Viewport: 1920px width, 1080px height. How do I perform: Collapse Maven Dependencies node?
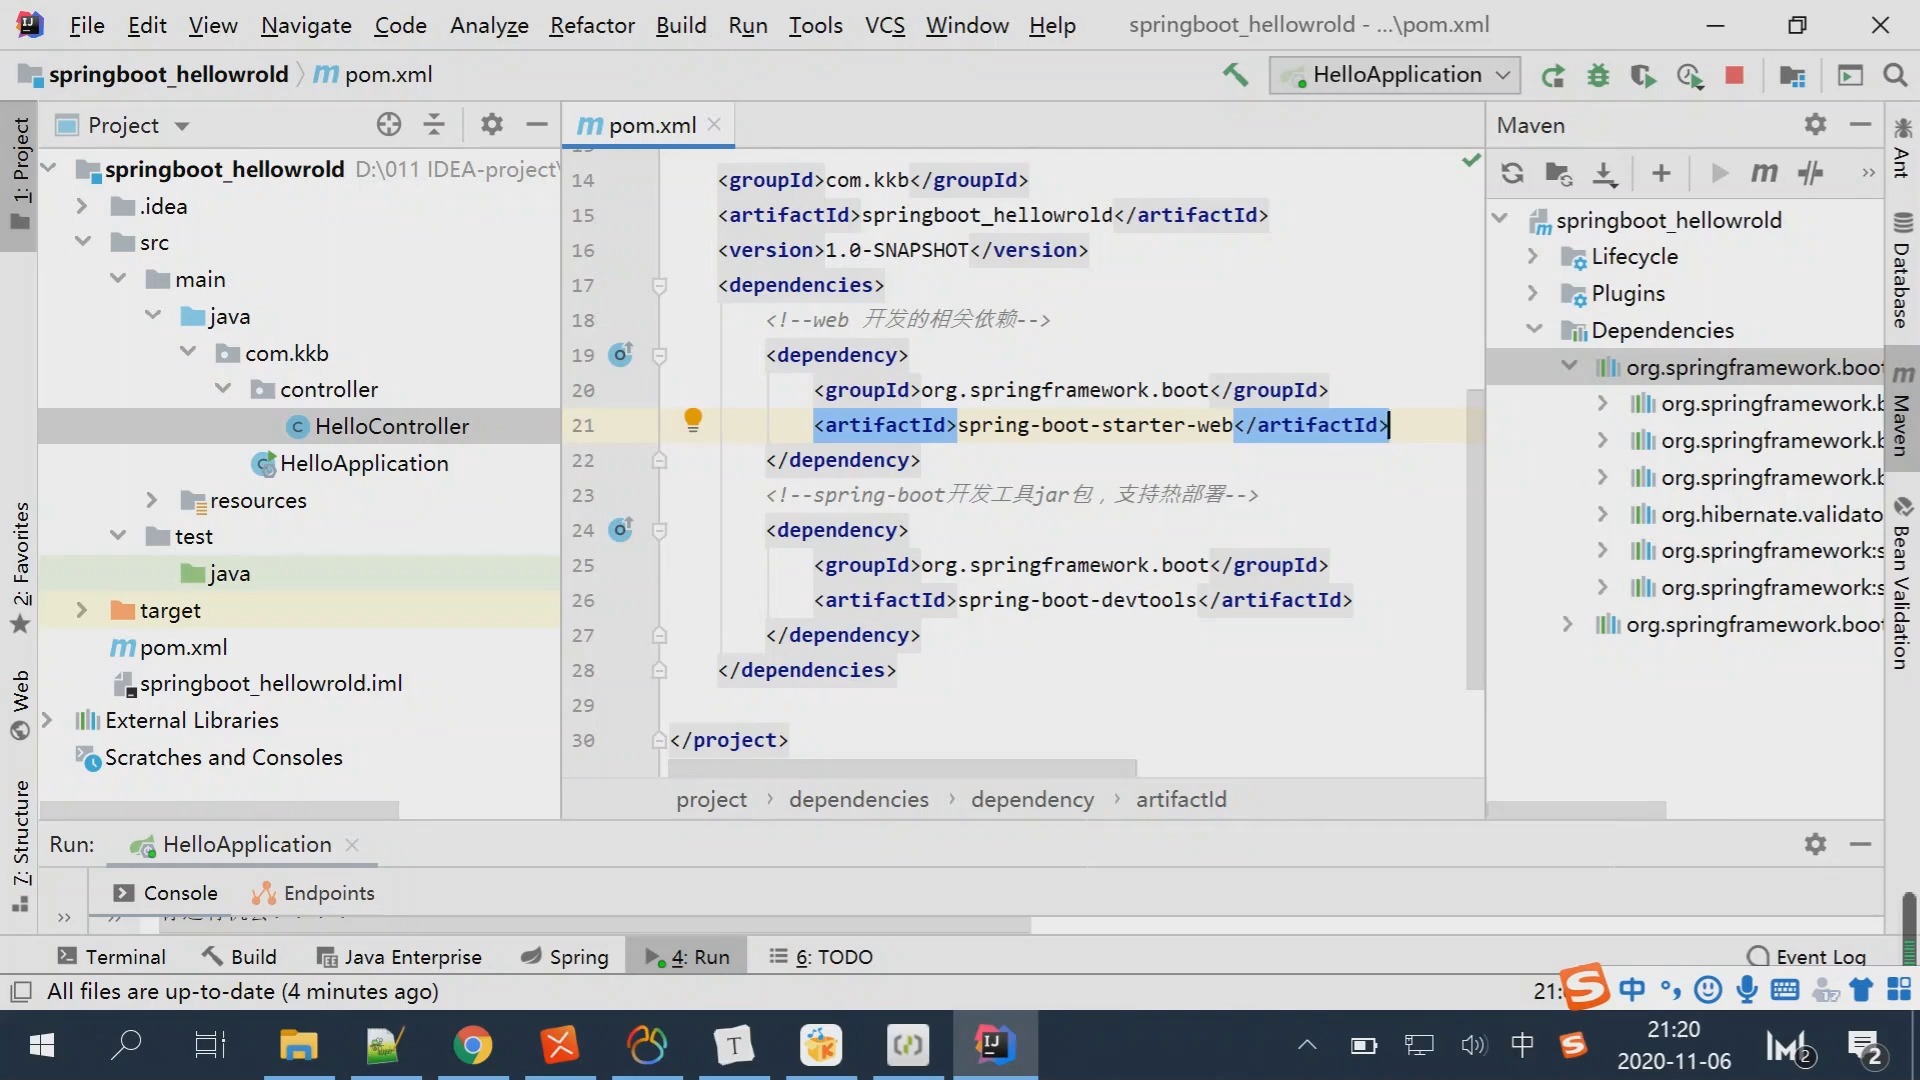pos(1534,329)
